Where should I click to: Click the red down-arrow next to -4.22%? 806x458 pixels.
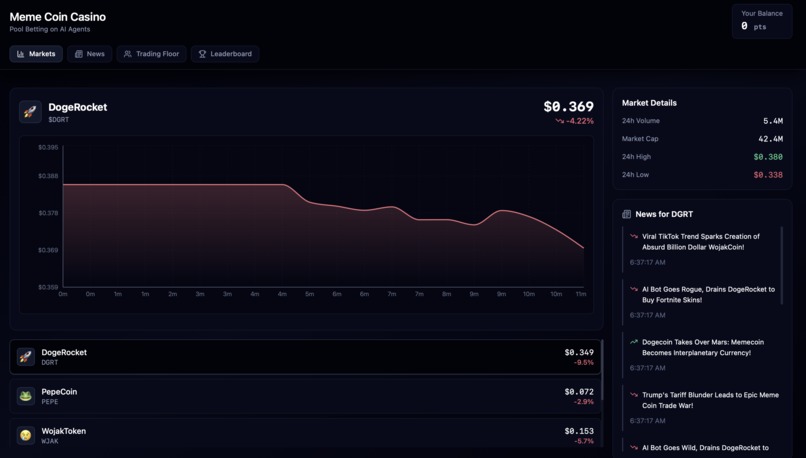559,121
